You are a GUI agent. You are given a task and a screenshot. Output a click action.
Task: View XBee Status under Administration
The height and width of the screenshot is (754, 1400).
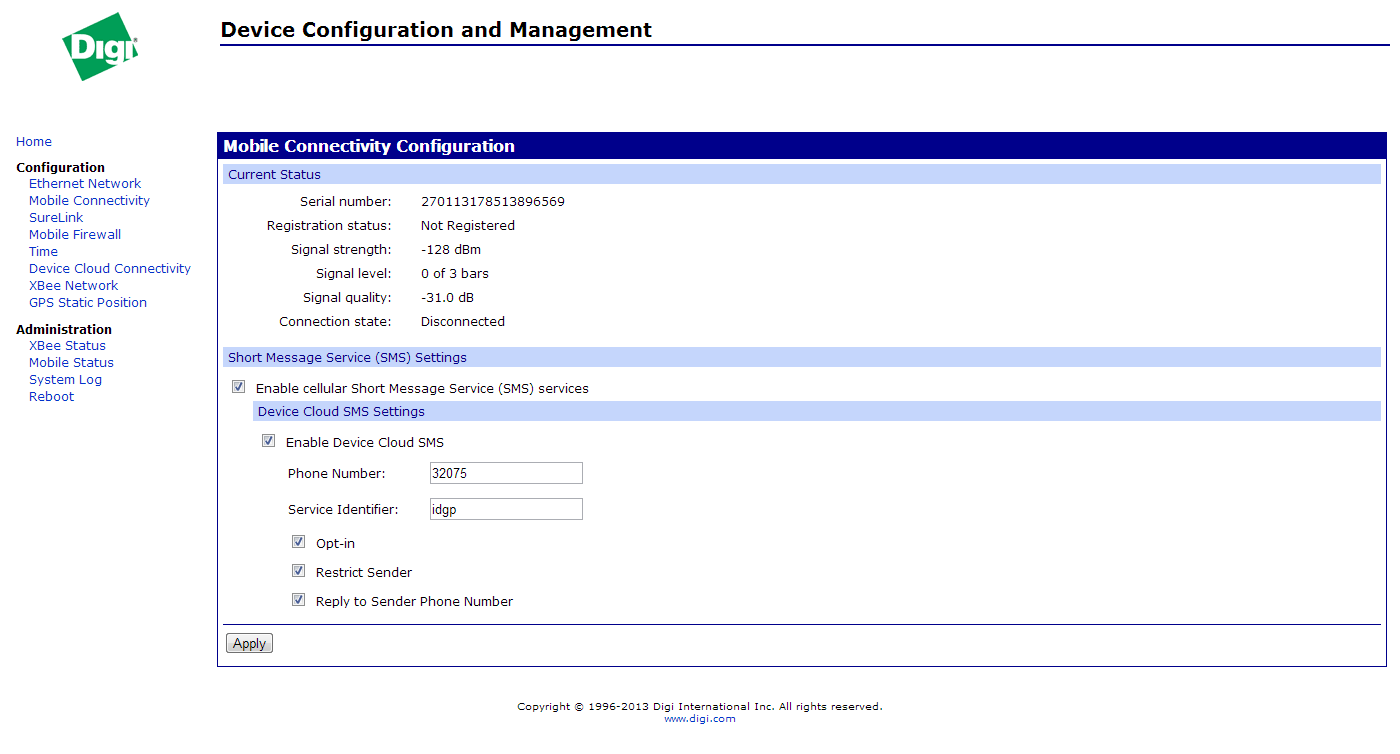67,346
